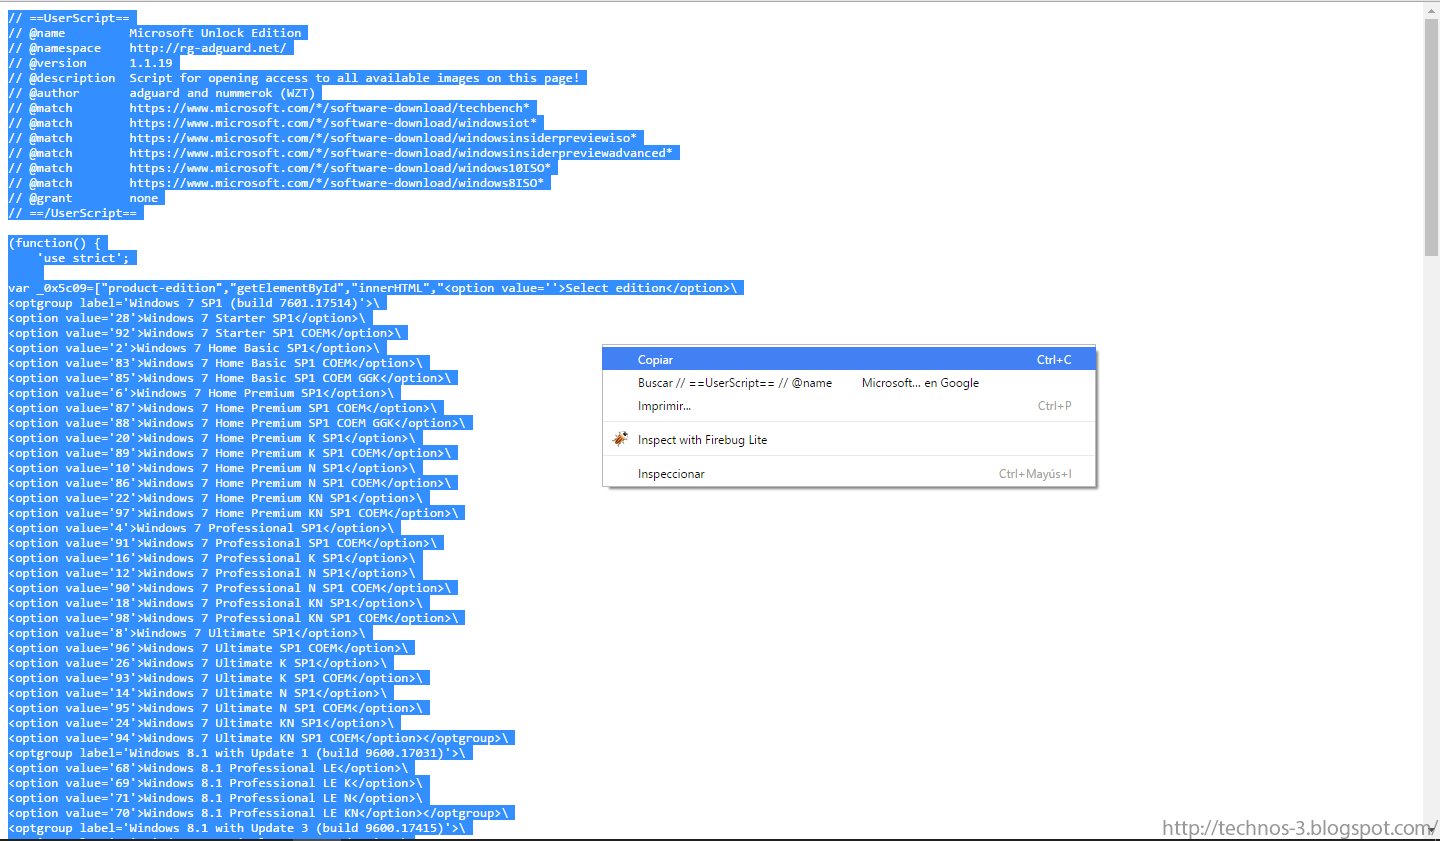Click the version number 1.1.19

tap(151, 63)
